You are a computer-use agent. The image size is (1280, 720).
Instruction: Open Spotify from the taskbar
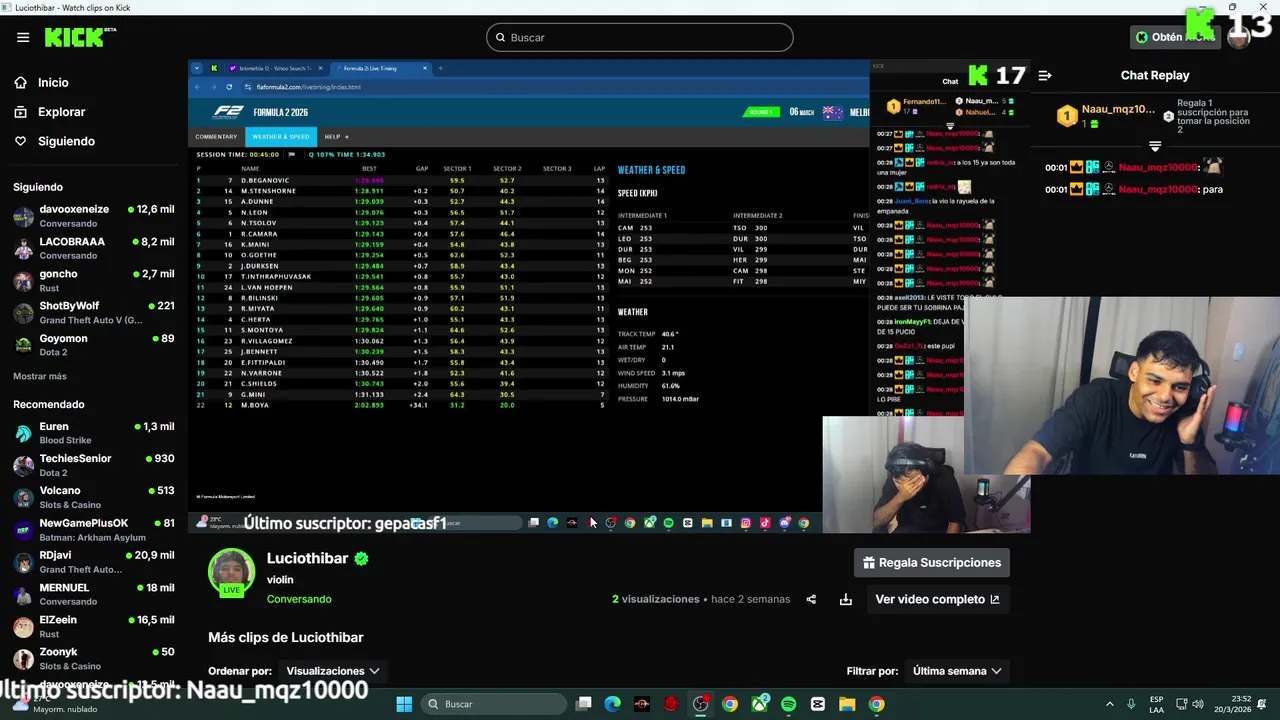pyautogui.click(x=788, y=704)
